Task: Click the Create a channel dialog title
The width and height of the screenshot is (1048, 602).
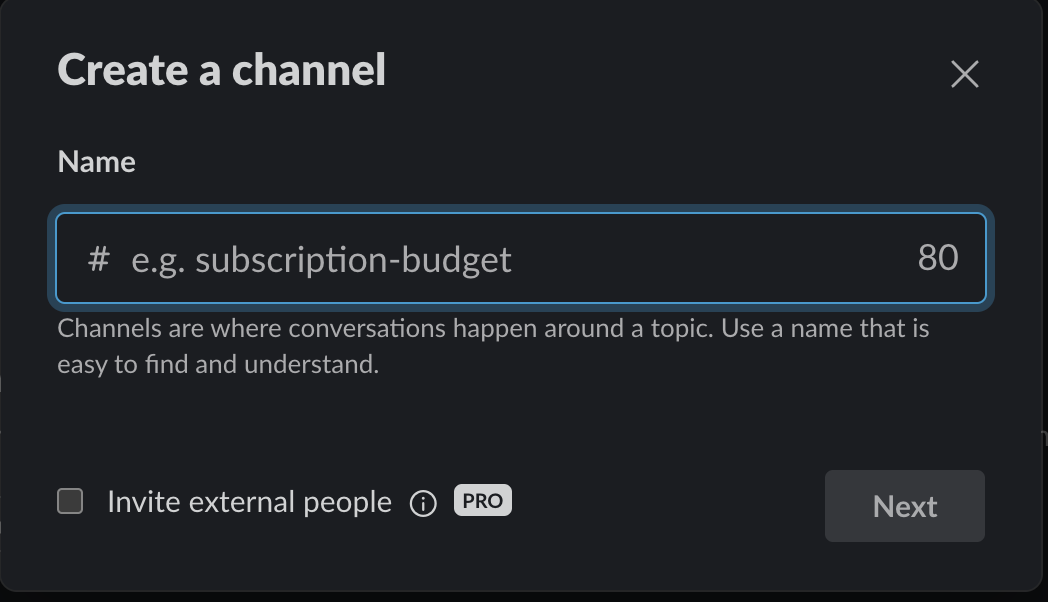Action: [x=221, y=70]
